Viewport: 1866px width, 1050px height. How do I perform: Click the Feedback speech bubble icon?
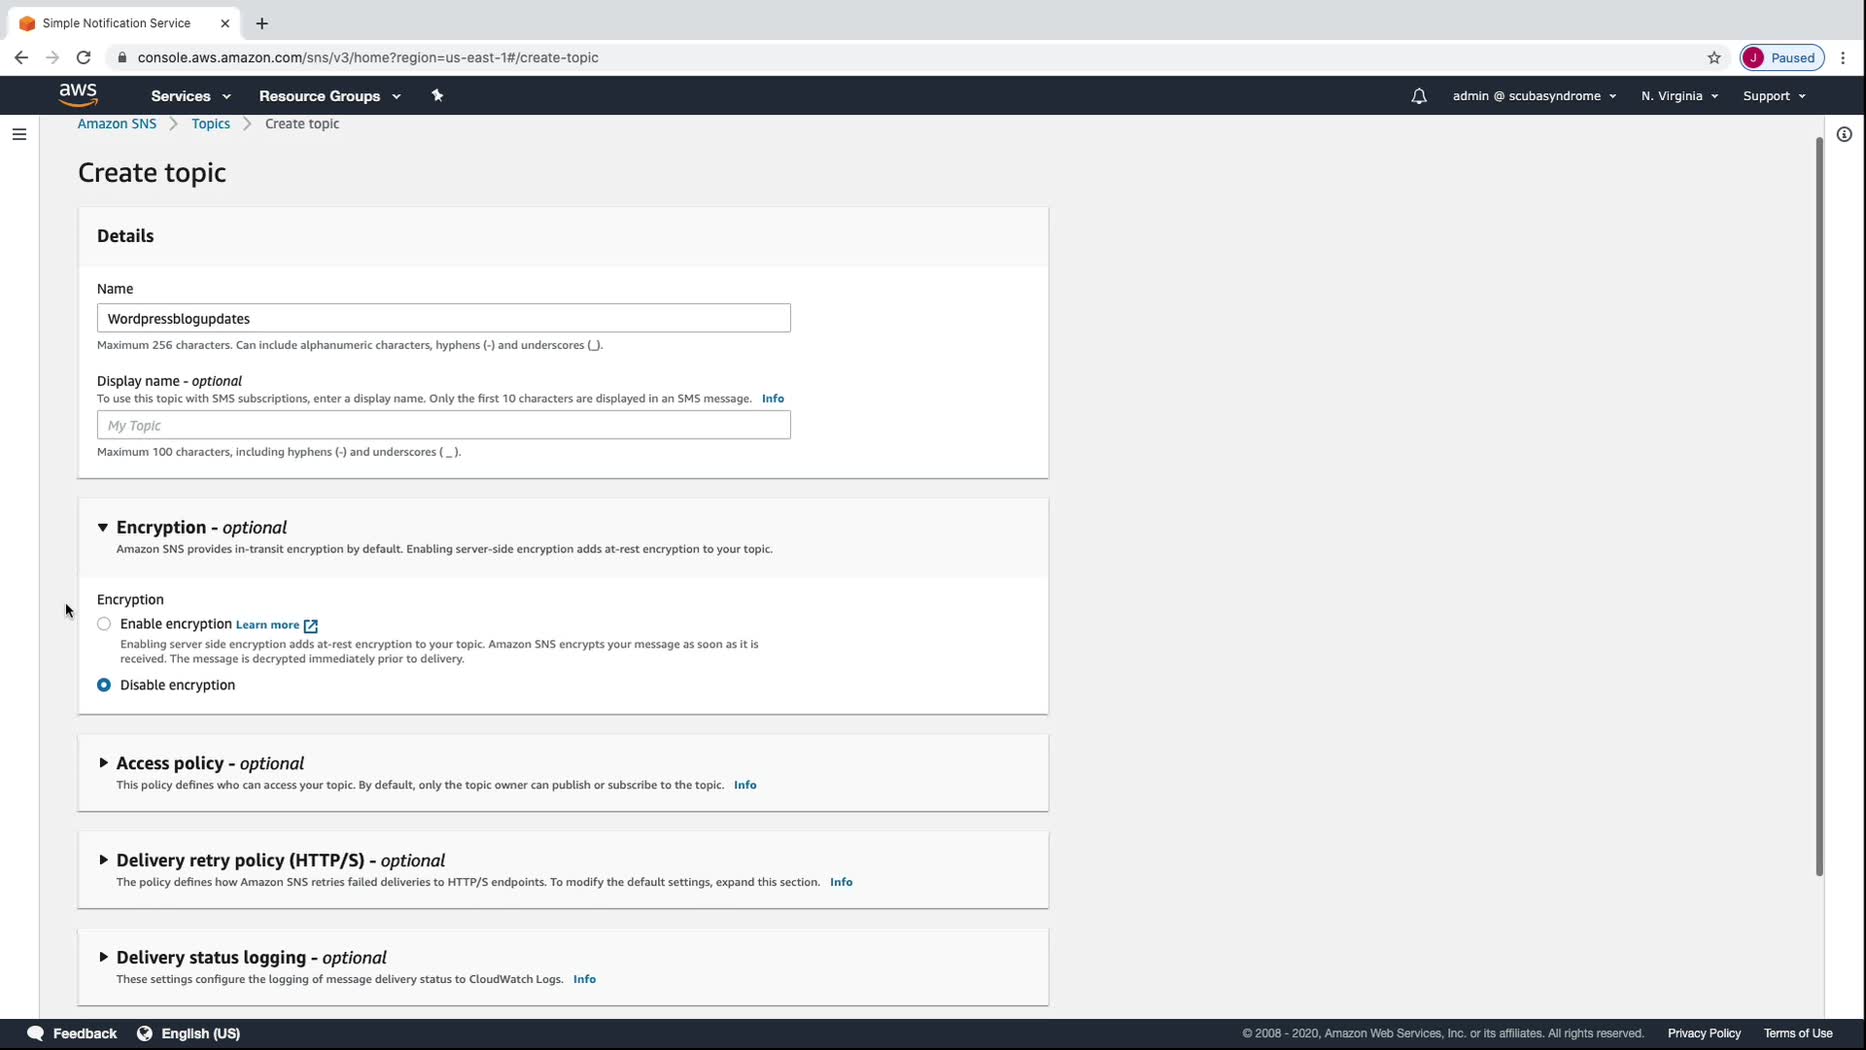(35, 1033)
